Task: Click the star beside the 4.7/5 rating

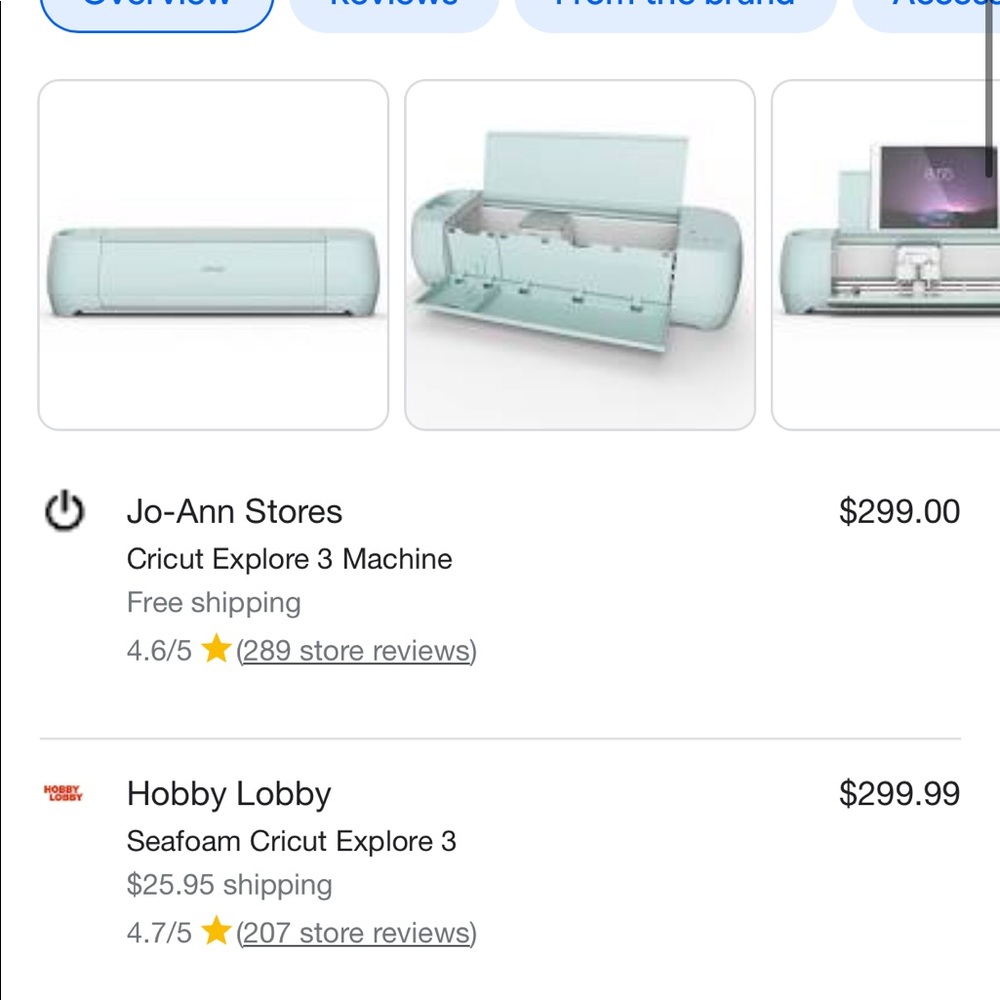Action: (x=216, y=933)
